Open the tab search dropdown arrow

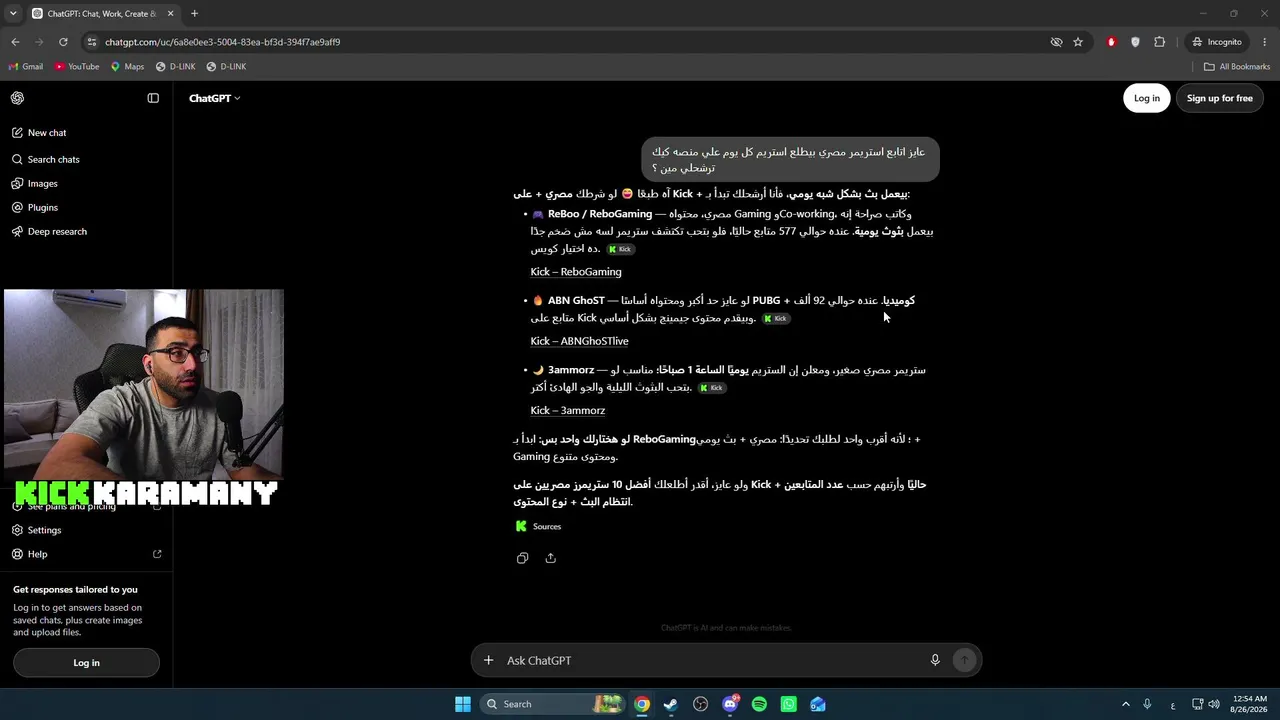tap(13, 14)
